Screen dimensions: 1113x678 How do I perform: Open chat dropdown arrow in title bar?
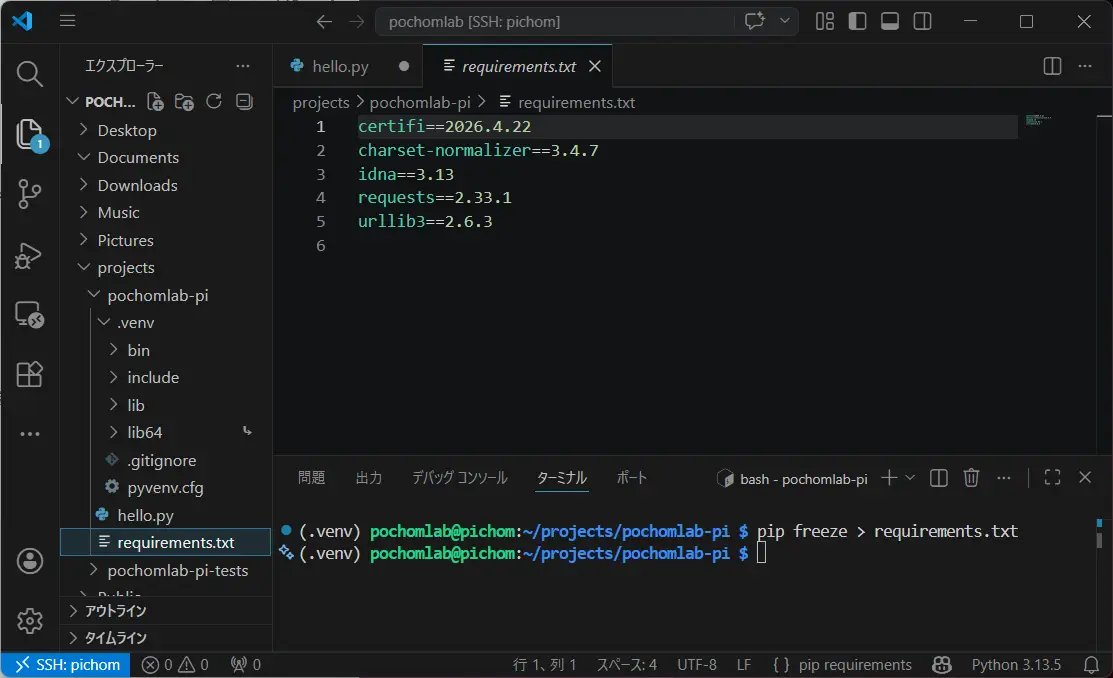(x=784, y=21)
